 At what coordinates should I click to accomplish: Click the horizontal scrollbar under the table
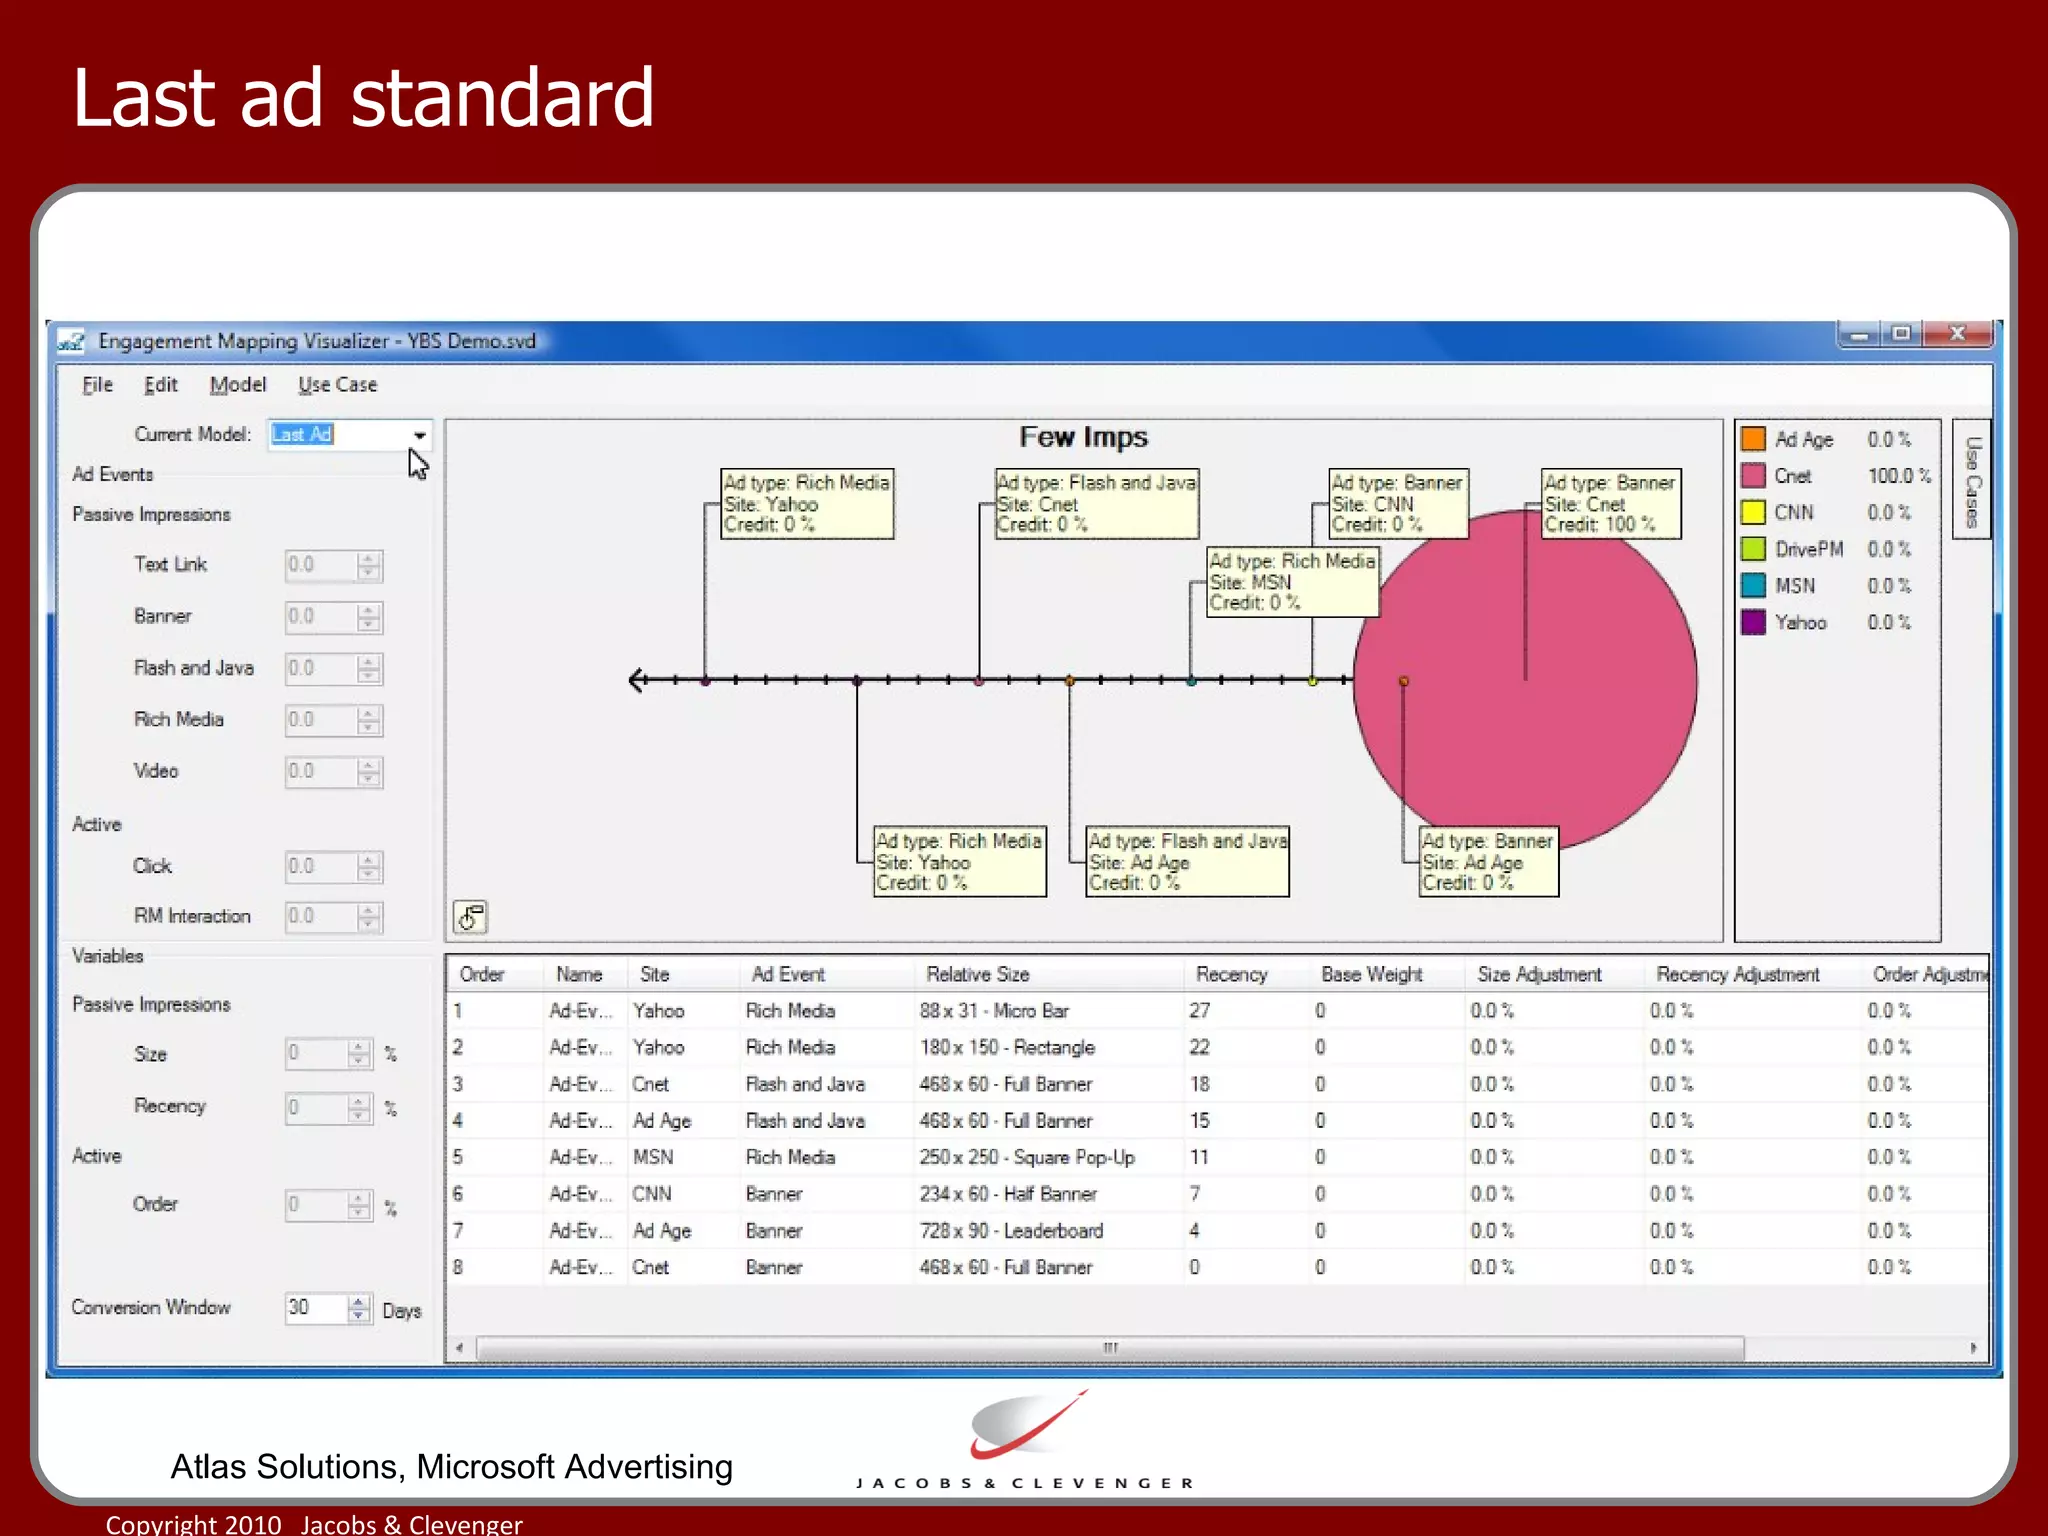[x=1110, y=1348]
